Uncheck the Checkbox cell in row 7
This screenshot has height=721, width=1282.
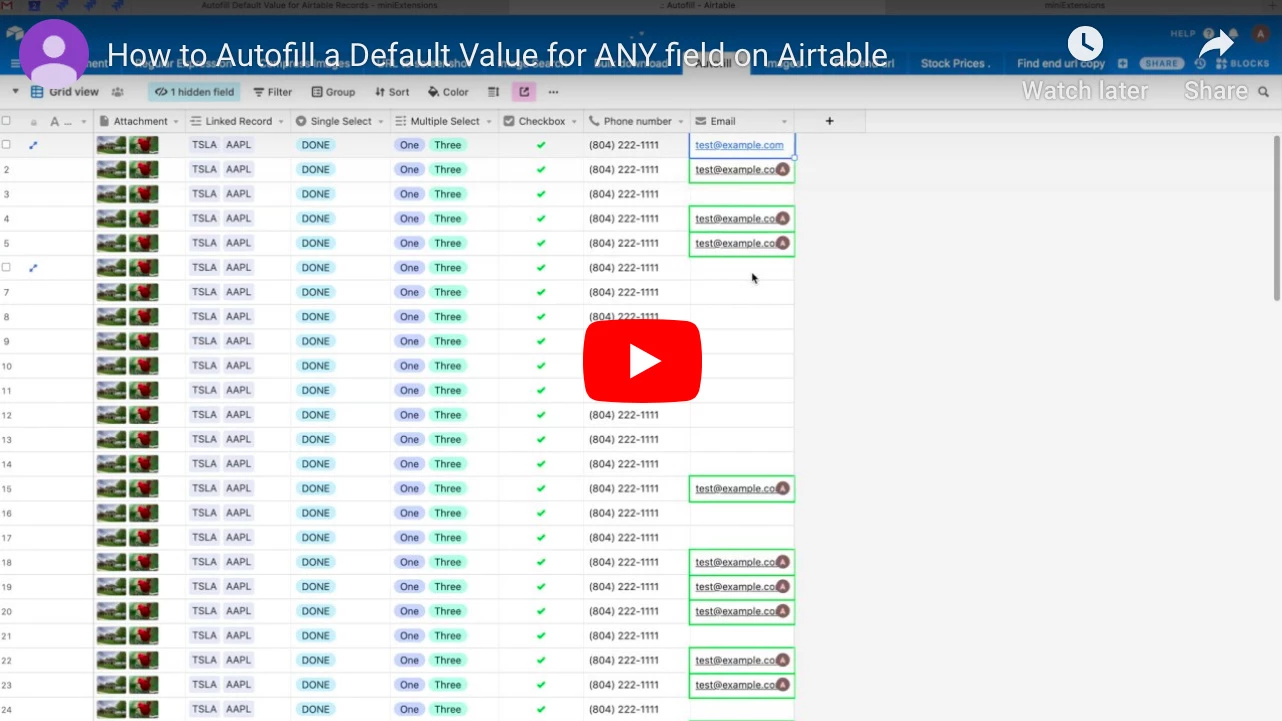[x=541, y=292]
